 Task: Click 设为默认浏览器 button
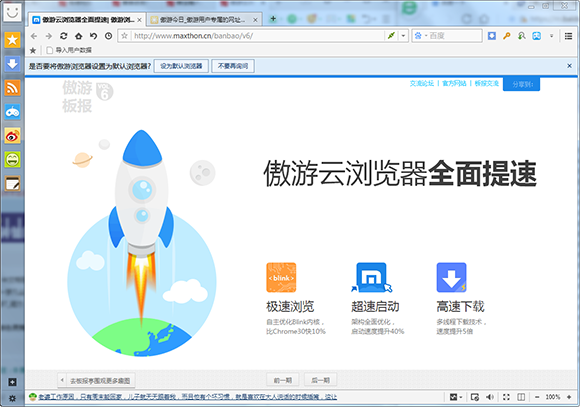click(x=181, y=66)
